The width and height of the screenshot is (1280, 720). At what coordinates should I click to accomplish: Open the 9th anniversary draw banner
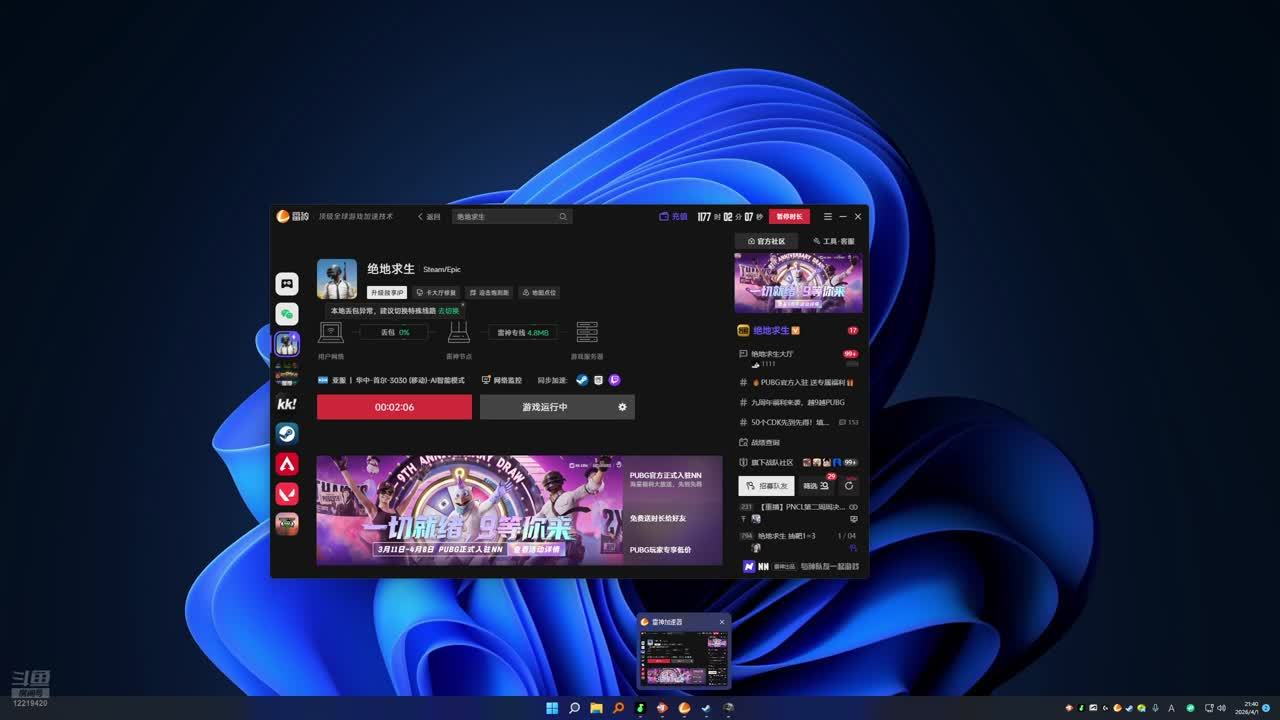tap(470, 511)
